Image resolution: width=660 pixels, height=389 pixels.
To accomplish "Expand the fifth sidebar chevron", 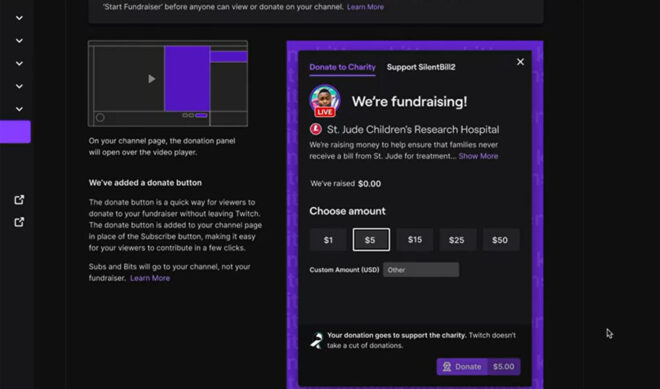I will point(19,109).
